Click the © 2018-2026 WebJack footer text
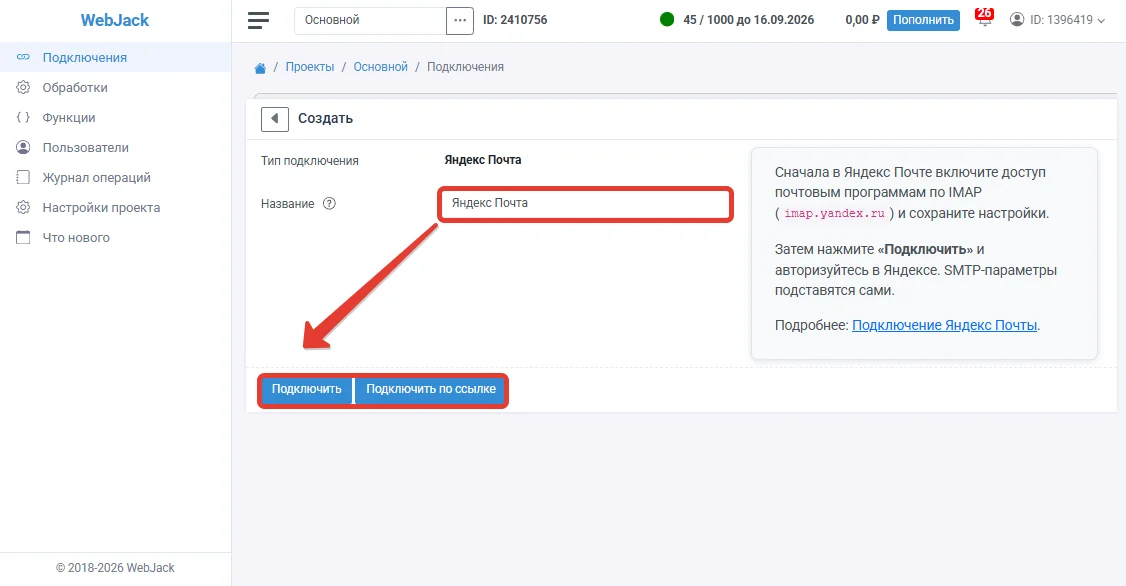Screen dimensions: 1126x586 (x=115, y=568)
